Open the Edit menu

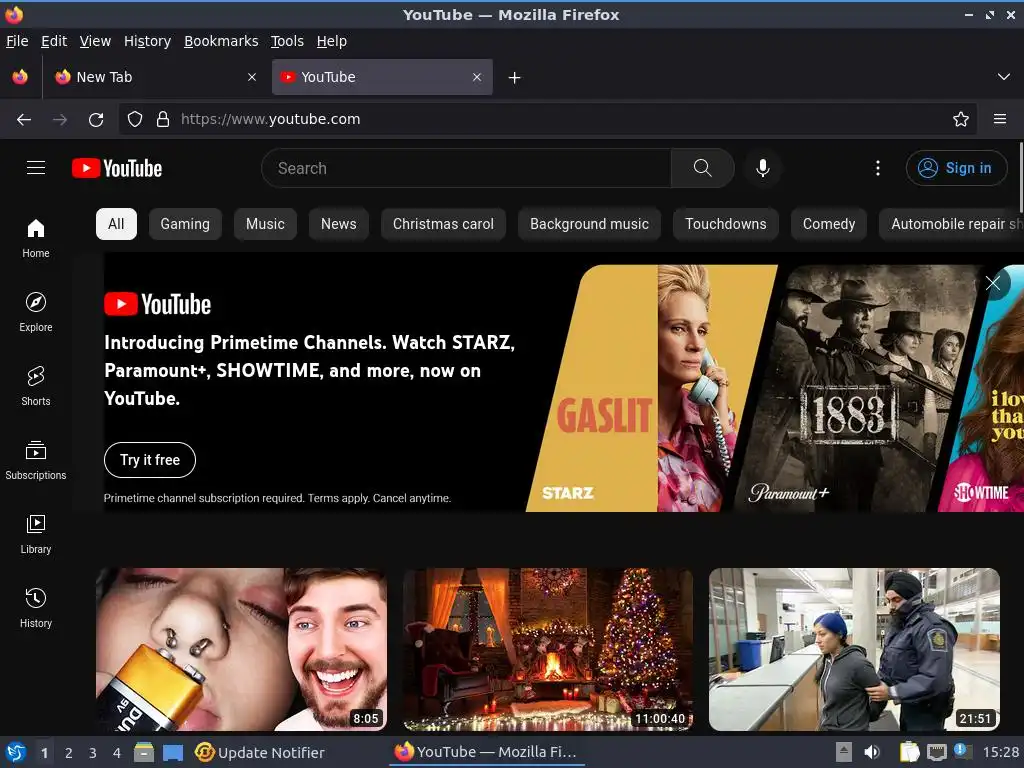click(x=54, y=41)
